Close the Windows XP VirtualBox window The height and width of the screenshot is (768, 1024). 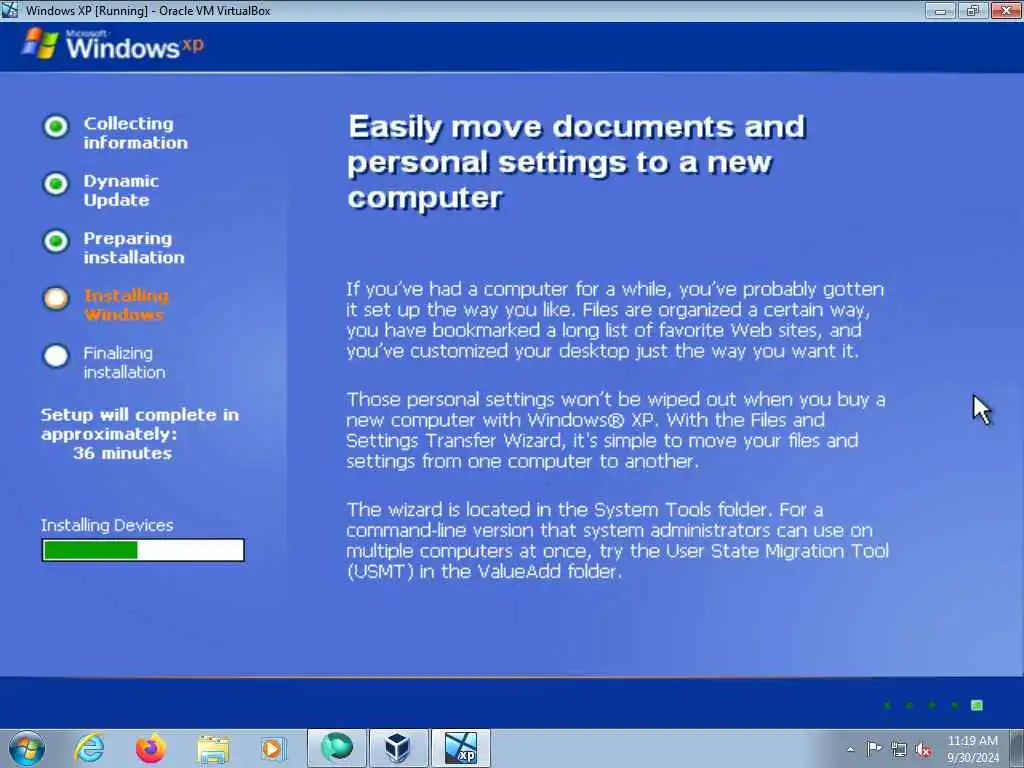click(1006, 10)
